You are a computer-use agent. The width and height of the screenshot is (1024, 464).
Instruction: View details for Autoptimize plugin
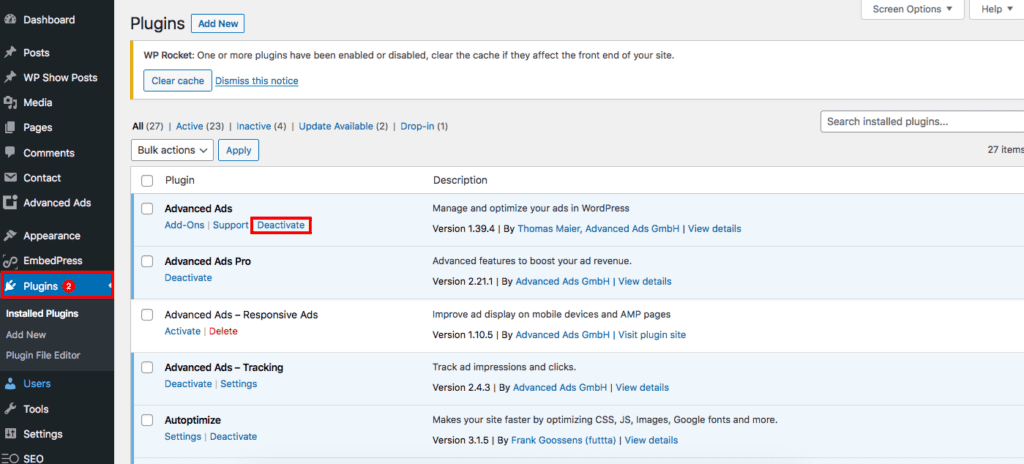[651, 440]
